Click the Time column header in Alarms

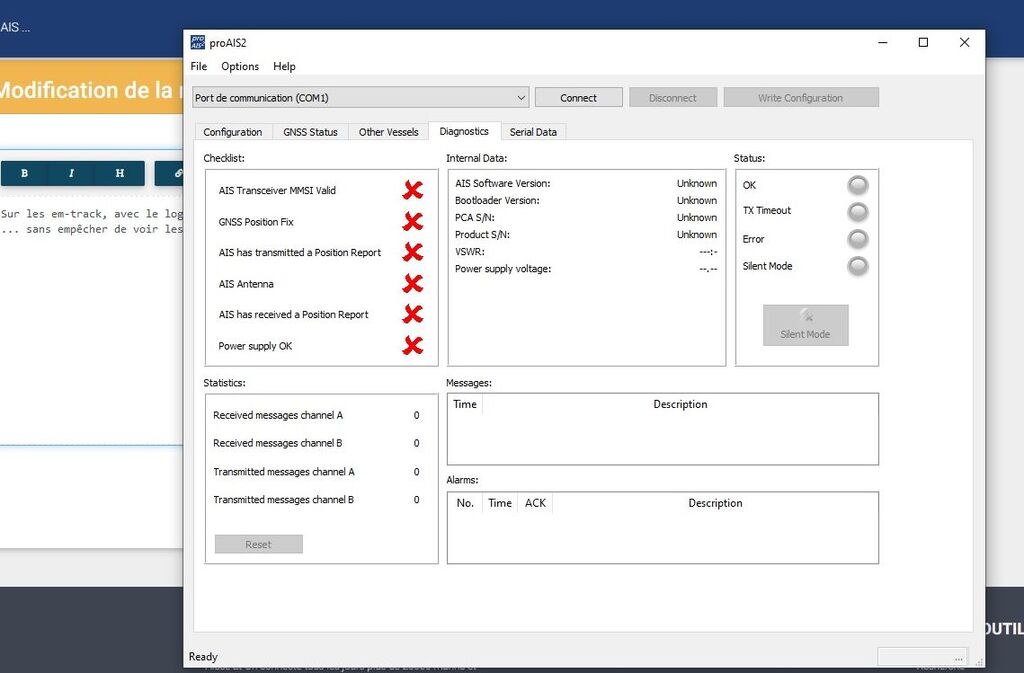point(500,503)
